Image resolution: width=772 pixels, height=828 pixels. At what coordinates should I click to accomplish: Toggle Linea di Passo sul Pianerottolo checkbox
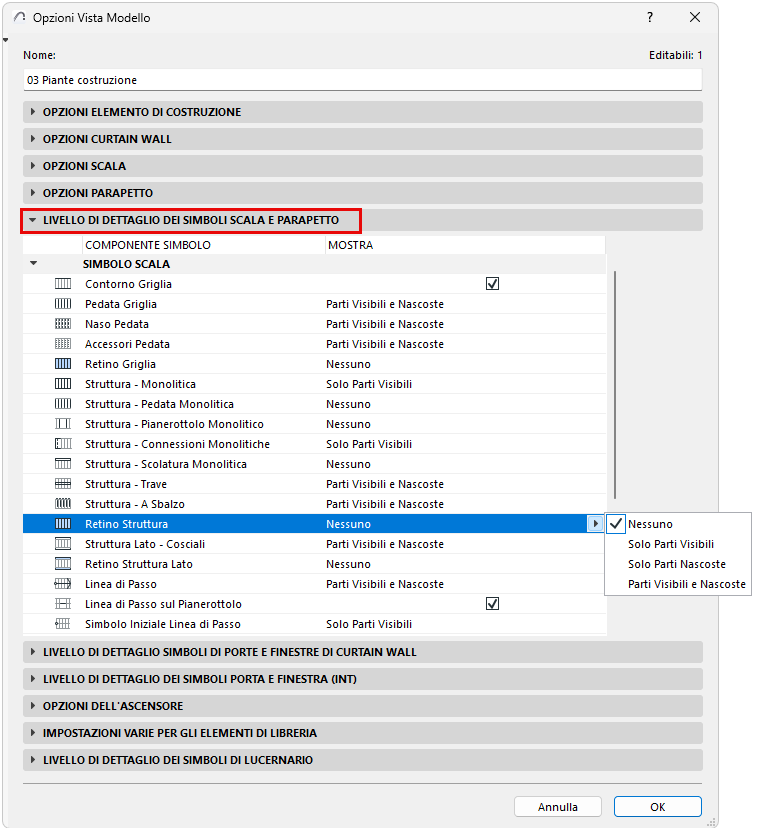coord(492,604)
